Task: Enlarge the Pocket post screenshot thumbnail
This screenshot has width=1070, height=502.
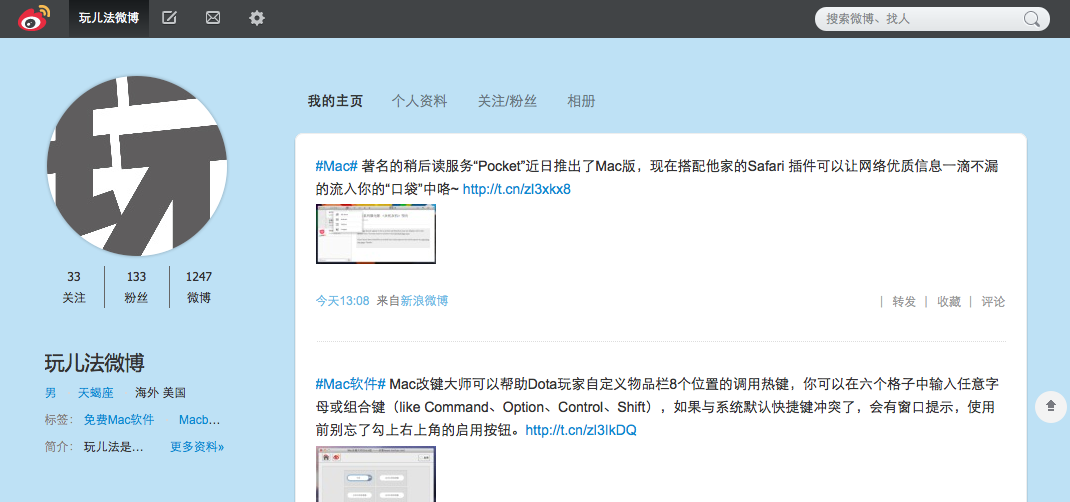Action: tap(376, 234)
